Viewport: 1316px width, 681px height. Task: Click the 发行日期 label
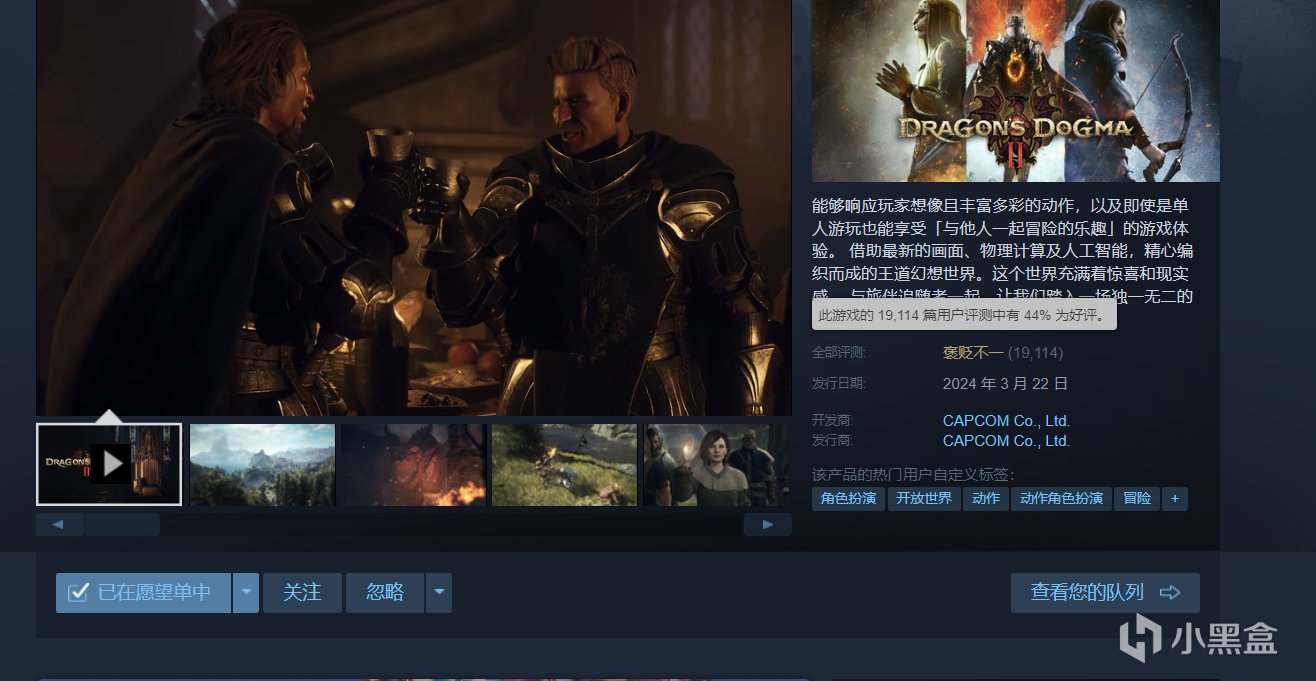point(839,384)
